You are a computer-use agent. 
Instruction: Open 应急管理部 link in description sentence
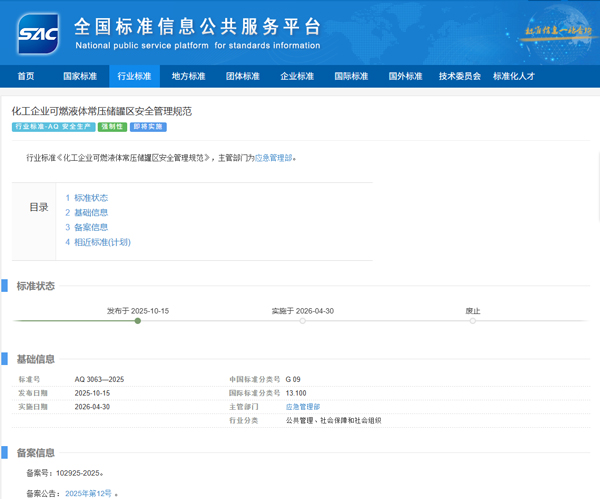click(x=274, y=158)
